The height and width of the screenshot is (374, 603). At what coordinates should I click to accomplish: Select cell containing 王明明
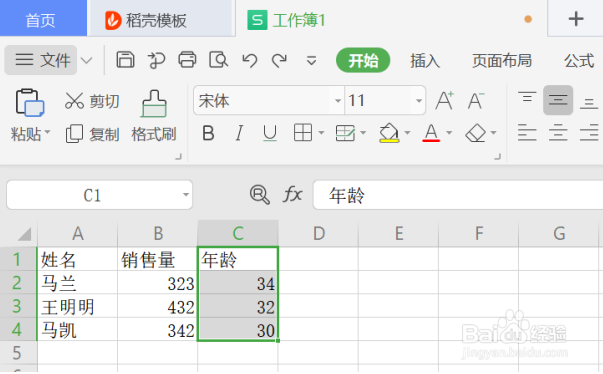point(77,306)
